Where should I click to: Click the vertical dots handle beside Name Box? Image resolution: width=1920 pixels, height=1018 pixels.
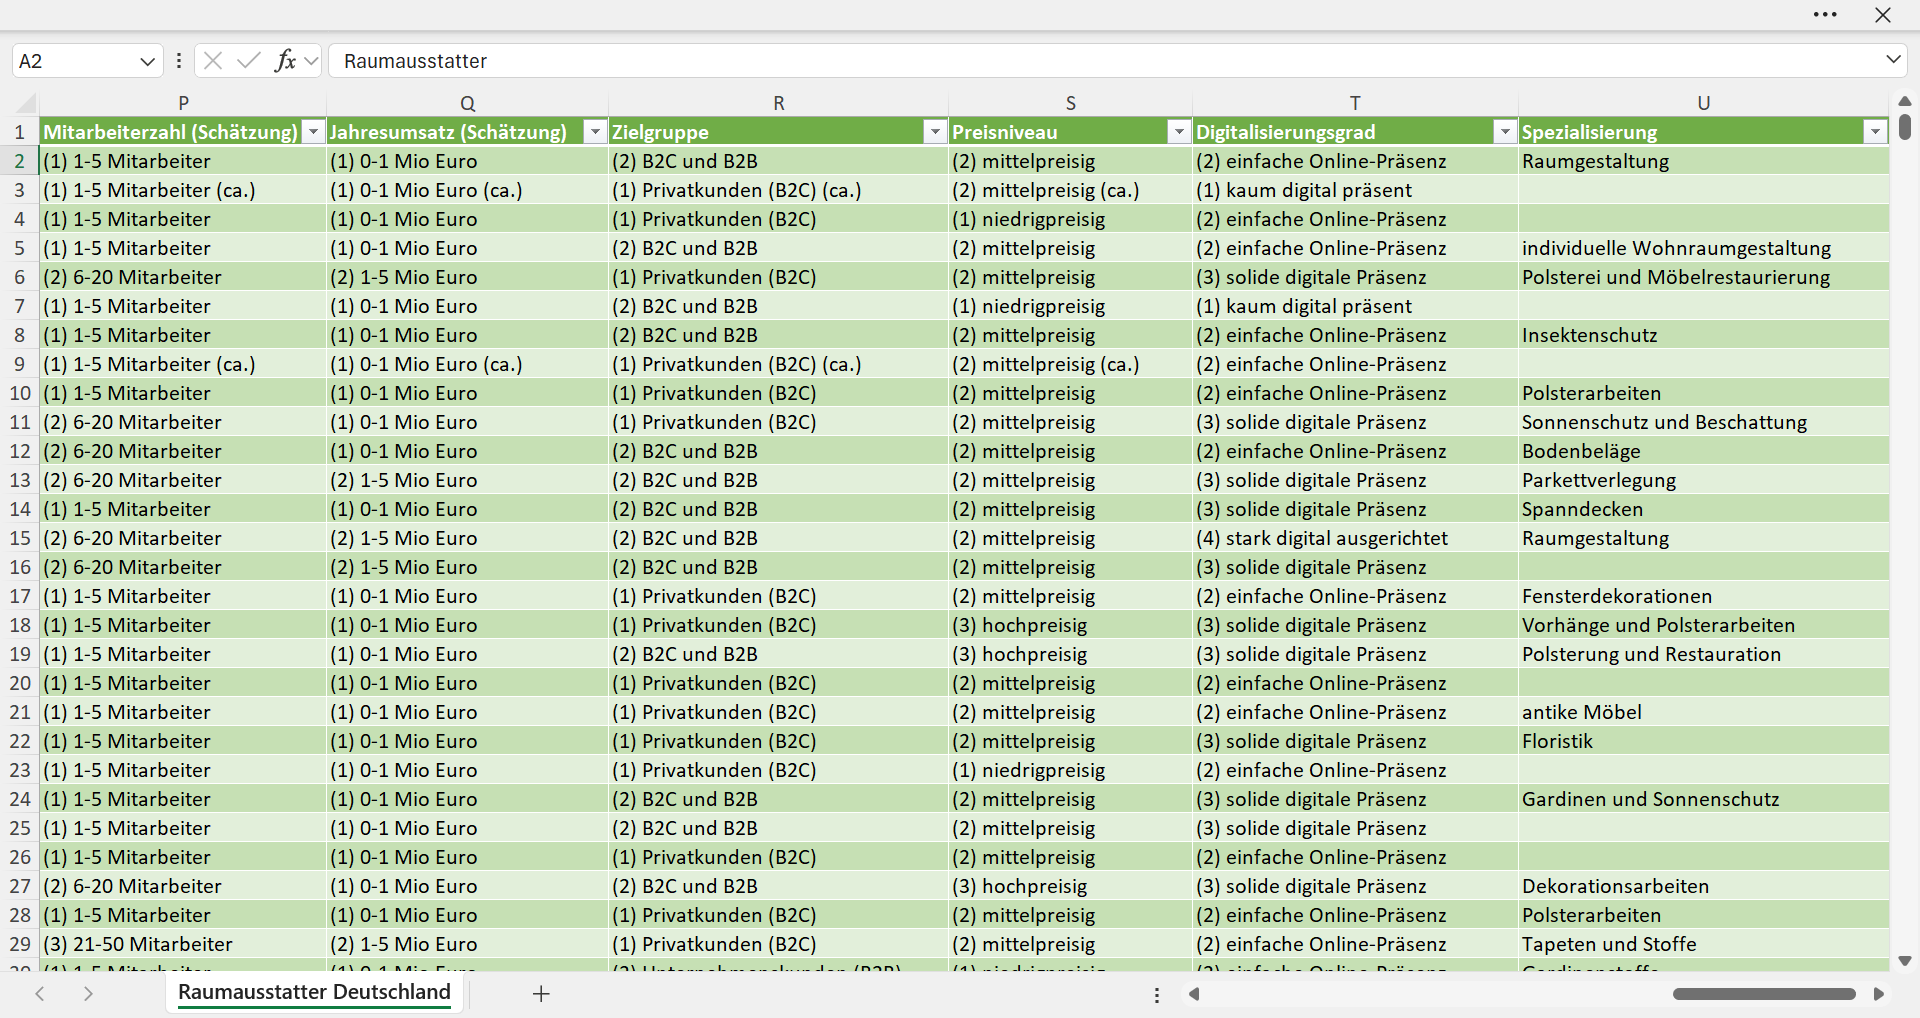click(x=179, y=61)
